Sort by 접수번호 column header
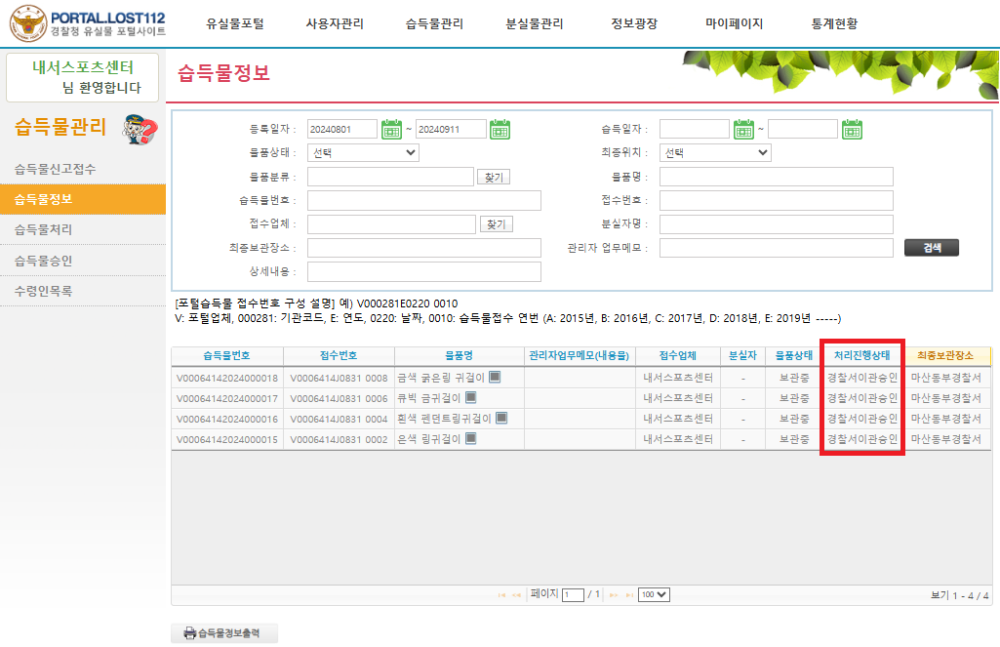The image size is (1000, 647). (x=339, y=356)
